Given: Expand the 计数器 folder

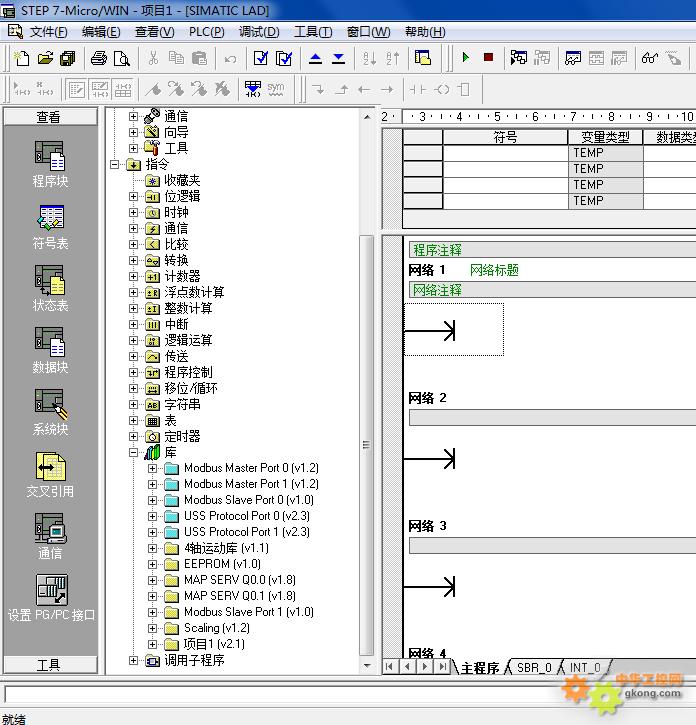Looking at the screenshot, I should click(x=134, y=276).
